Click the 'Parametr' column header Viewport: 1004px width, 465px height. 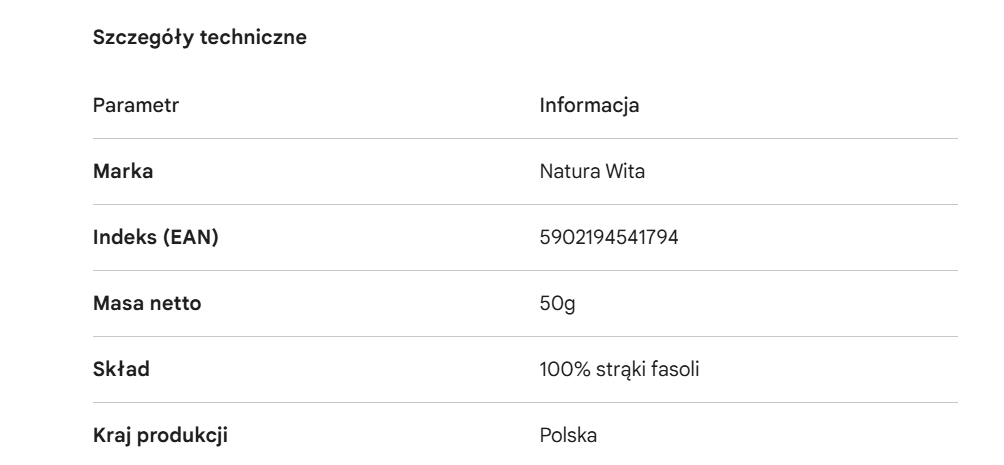(x=135, y=104)
